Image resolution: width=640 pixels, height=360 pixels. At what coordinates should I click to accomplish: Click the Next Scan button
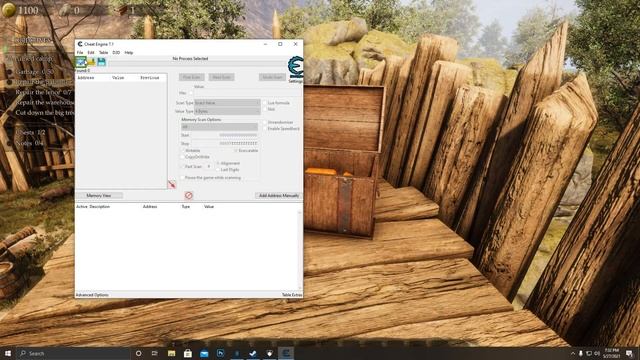[222, 77]
